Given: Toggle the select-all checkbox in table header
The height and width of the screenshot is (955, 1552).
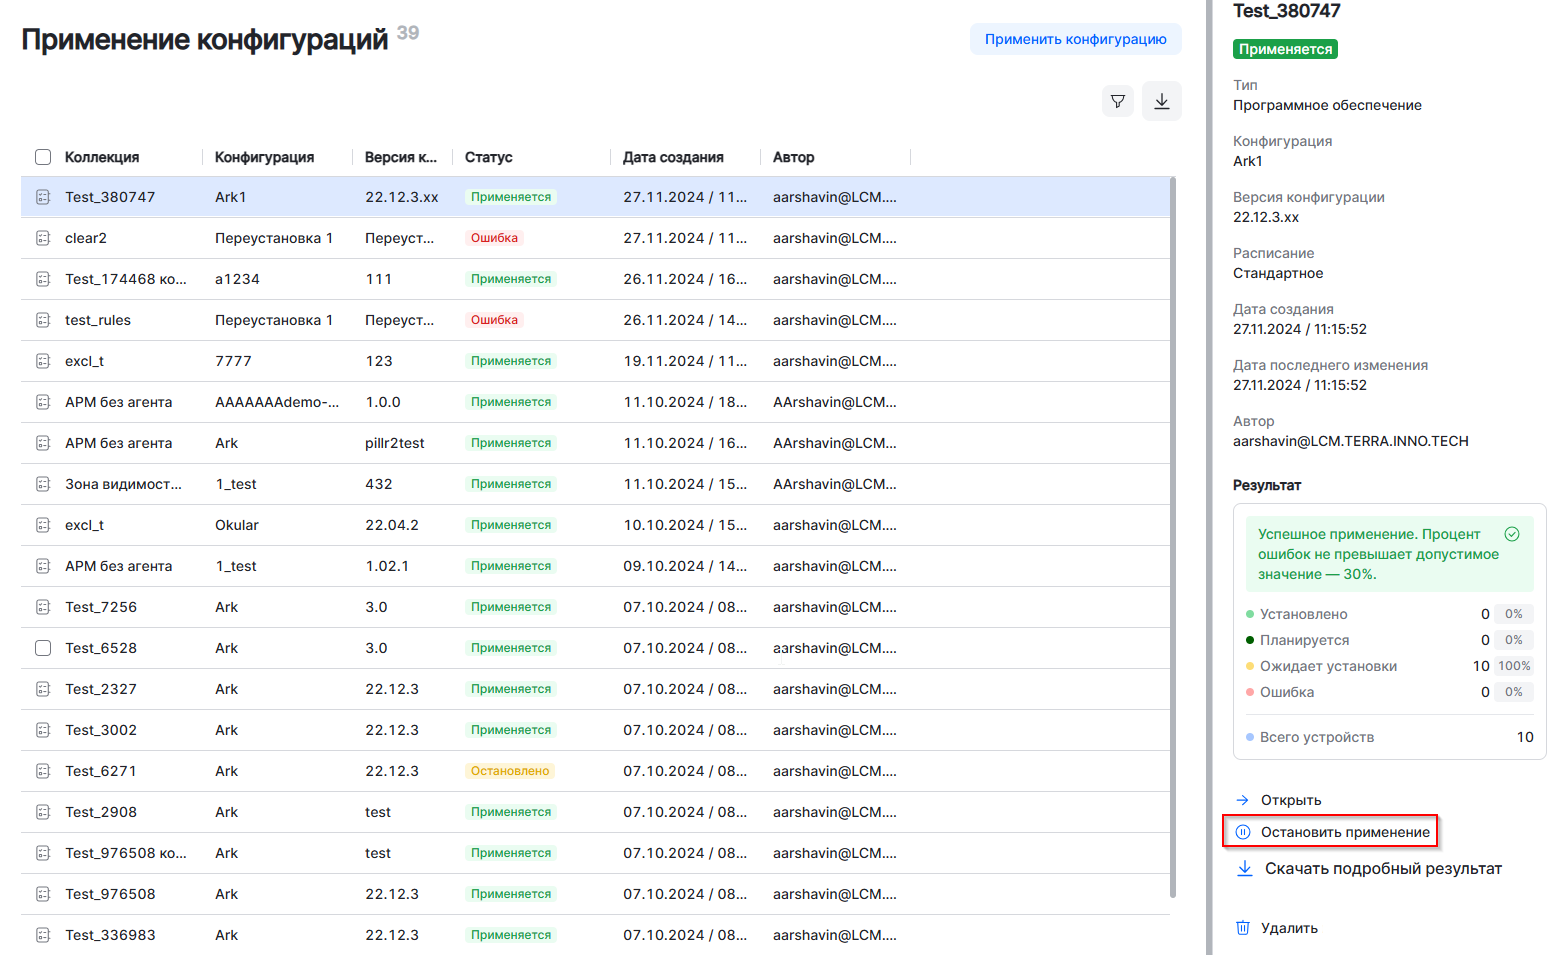Looking at the screenshot, I should point(43,157).
